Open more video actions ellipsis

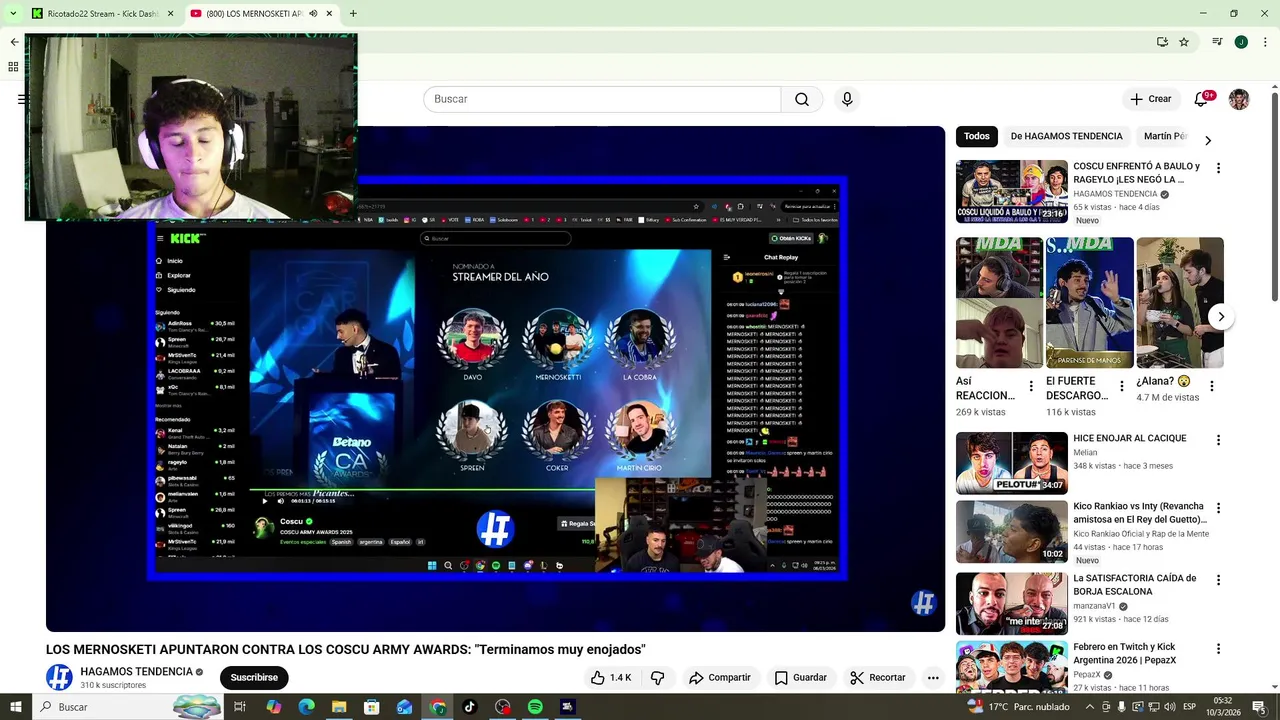tap(933, 677)
